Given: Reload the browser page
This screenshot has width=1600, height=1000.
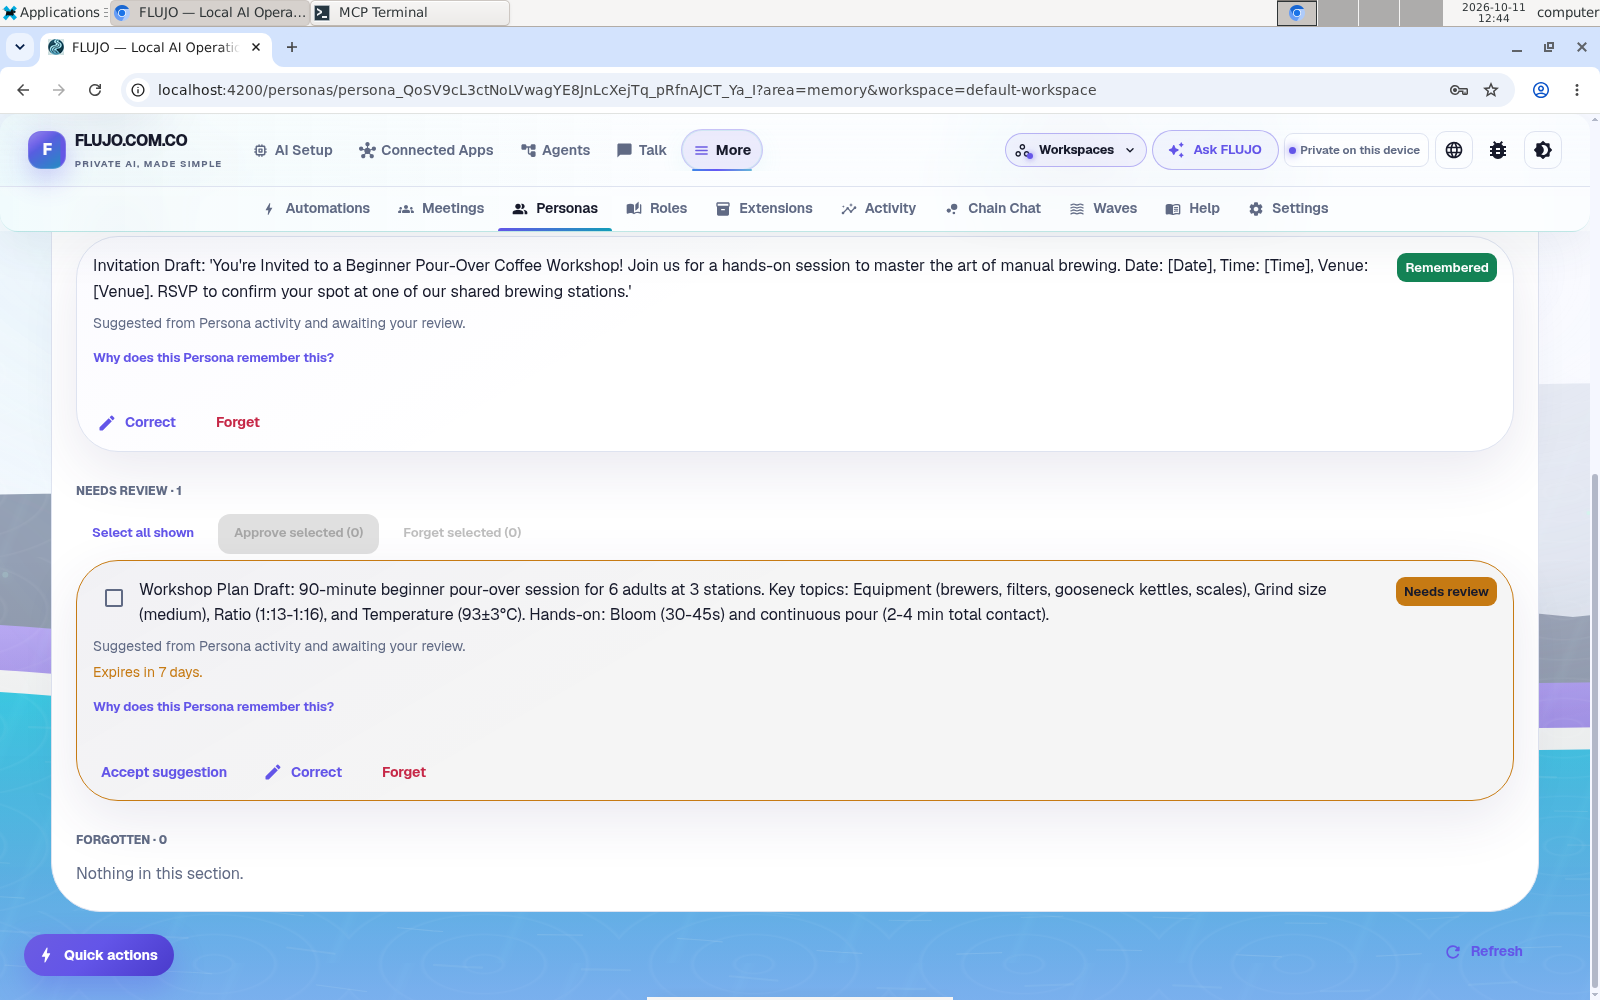Looking at the screenshot, I should click(x=95, y=90).
